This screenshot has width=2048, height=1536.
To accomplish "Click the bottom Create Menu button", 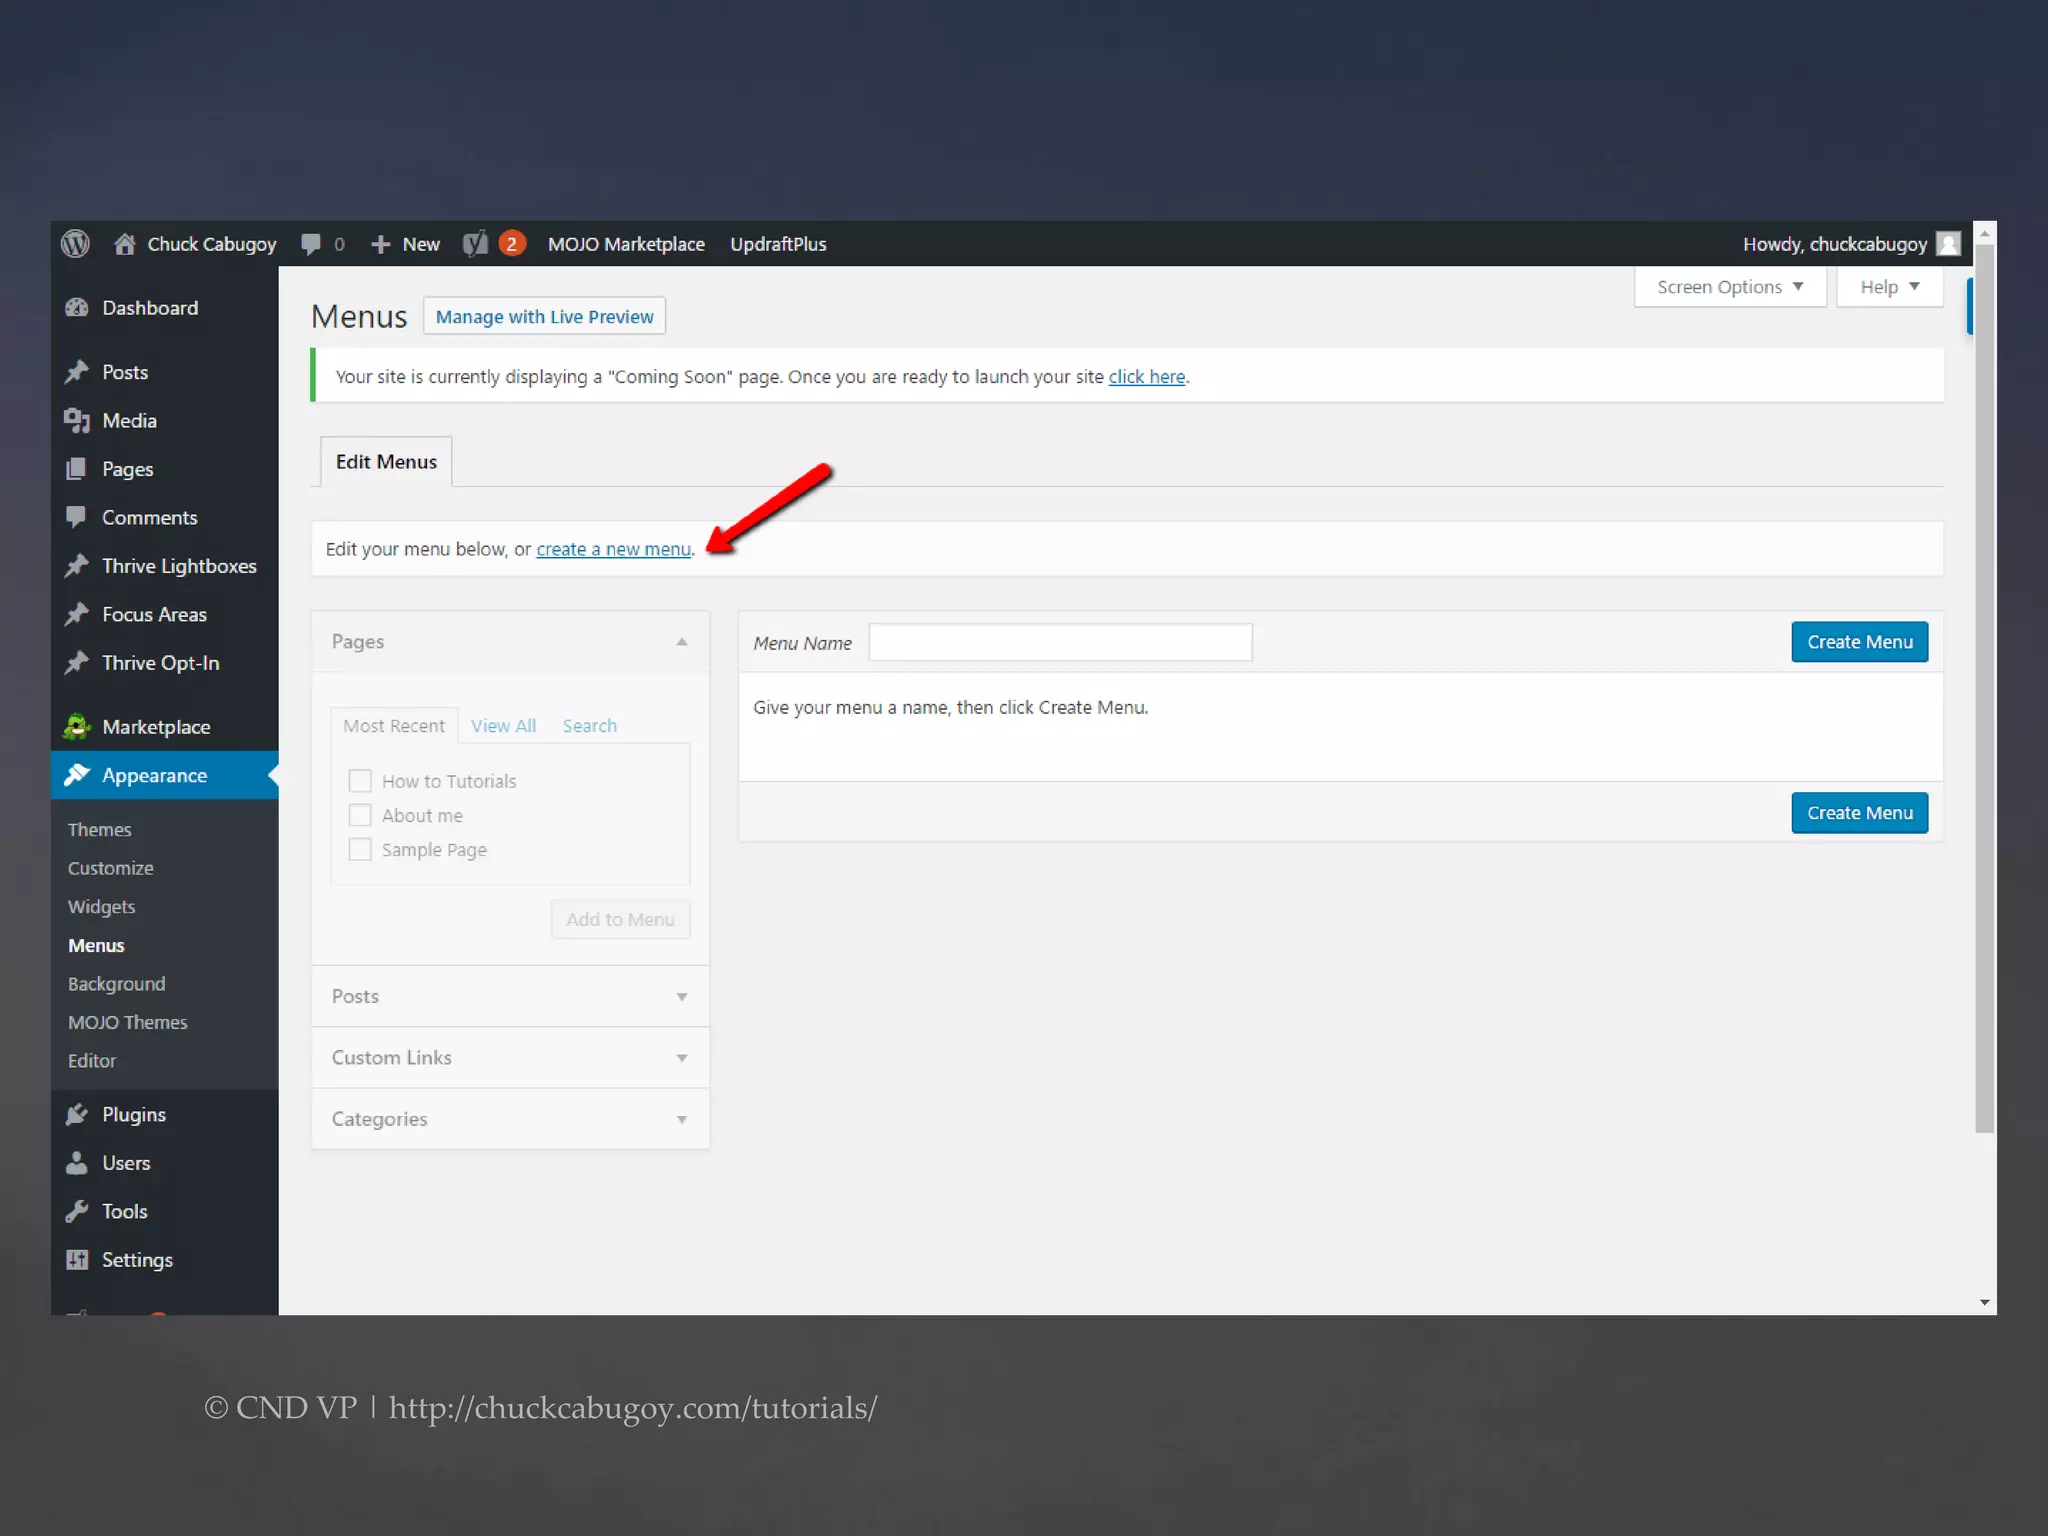I will pyautogui.click(x=1859, y=813).
